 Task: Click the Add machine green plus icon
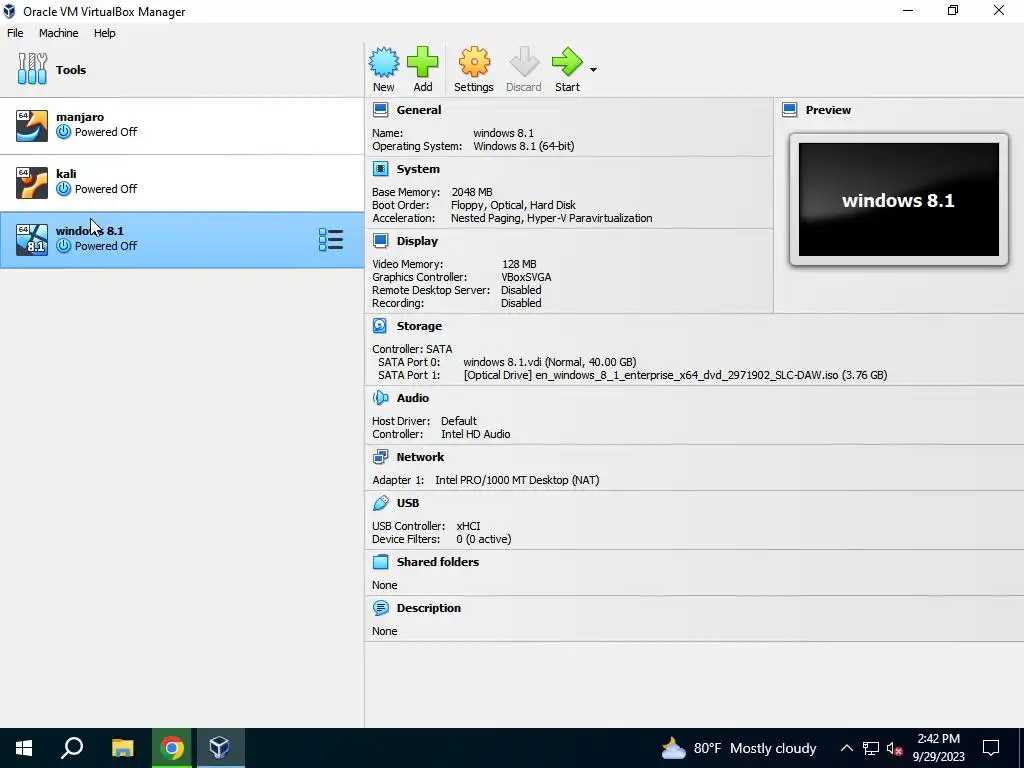click(x=423, y=62)
